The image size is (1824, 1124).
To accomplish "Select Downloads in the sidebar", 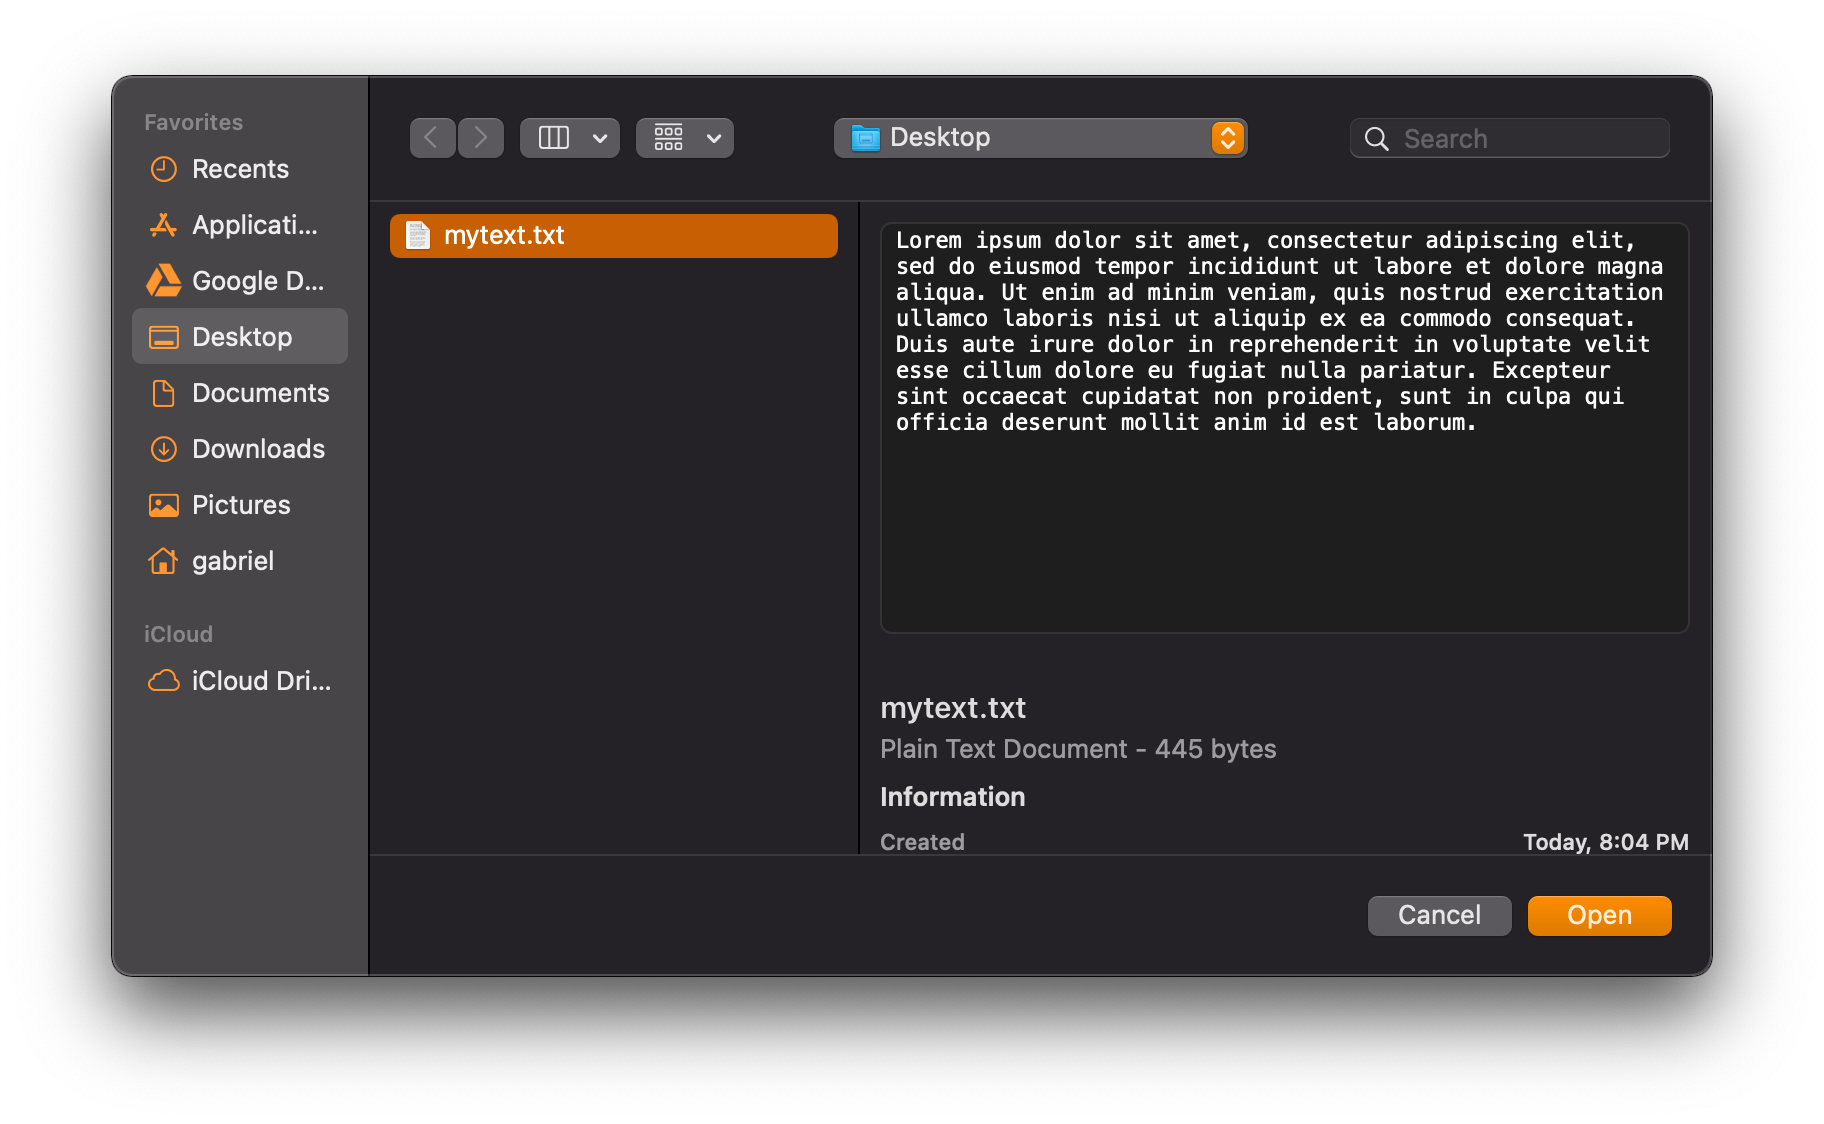I will pyautogui.click(x=258, y=449).
